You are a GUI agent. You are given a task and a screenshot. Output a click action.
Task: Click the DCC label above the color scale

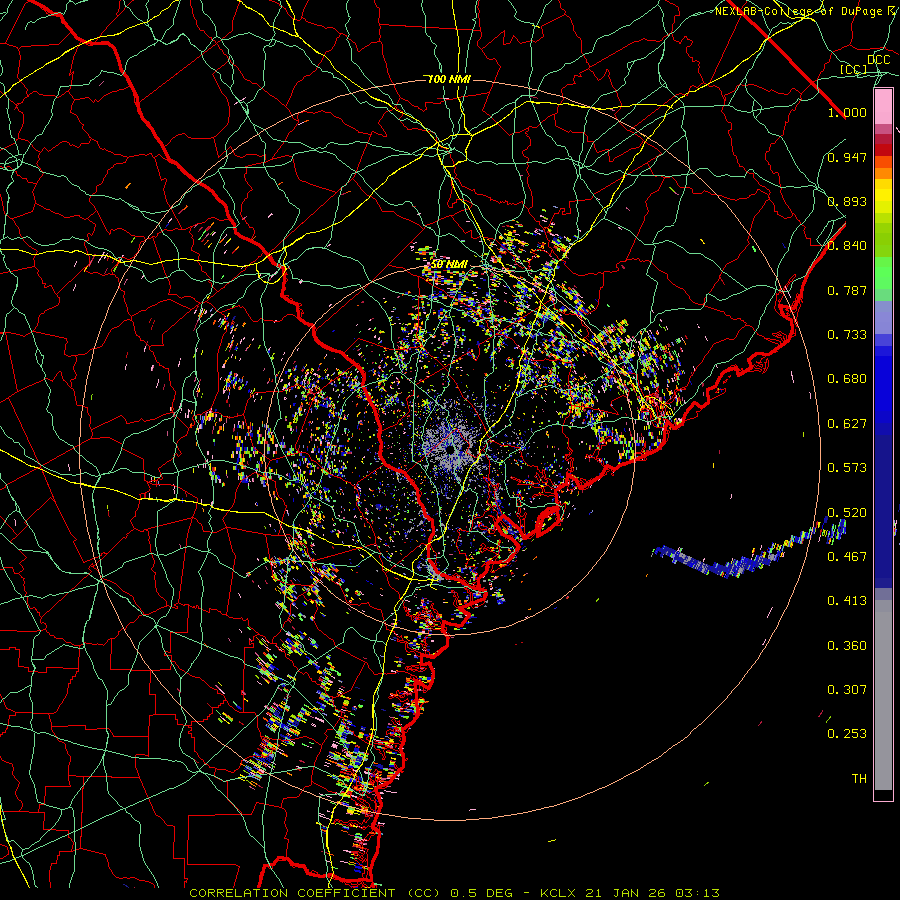(x=878, y=60)
